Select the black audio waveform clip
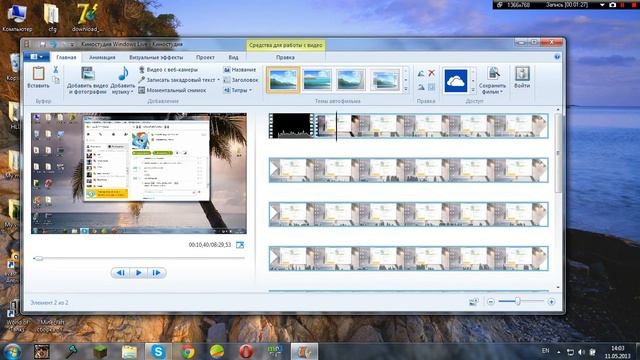The image size is (640, 360). tap(292, 126)
